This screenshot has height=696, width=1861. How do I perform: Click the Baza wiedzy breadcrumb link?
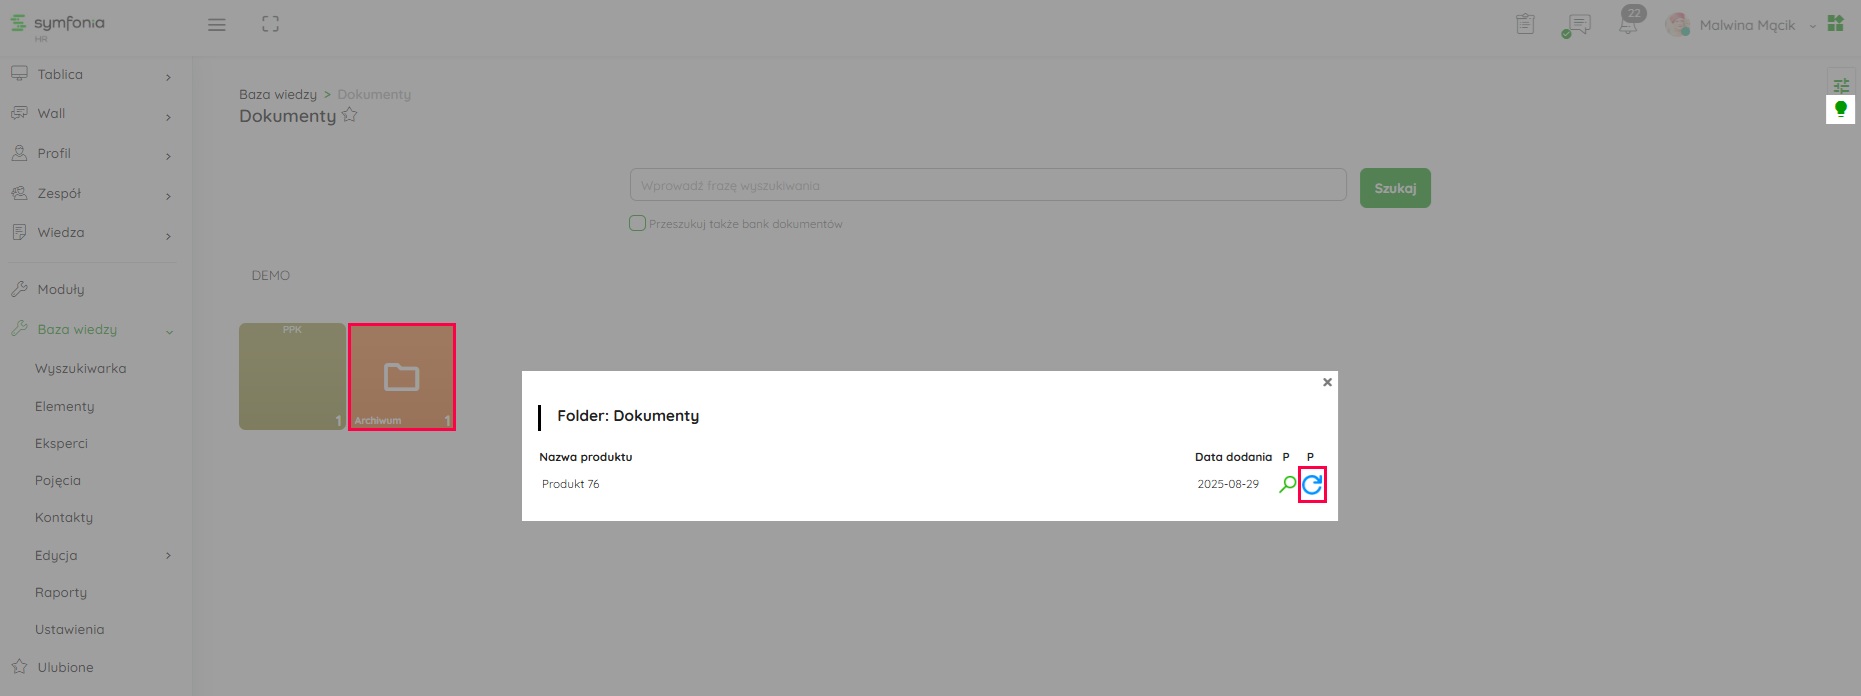point(277,94)
